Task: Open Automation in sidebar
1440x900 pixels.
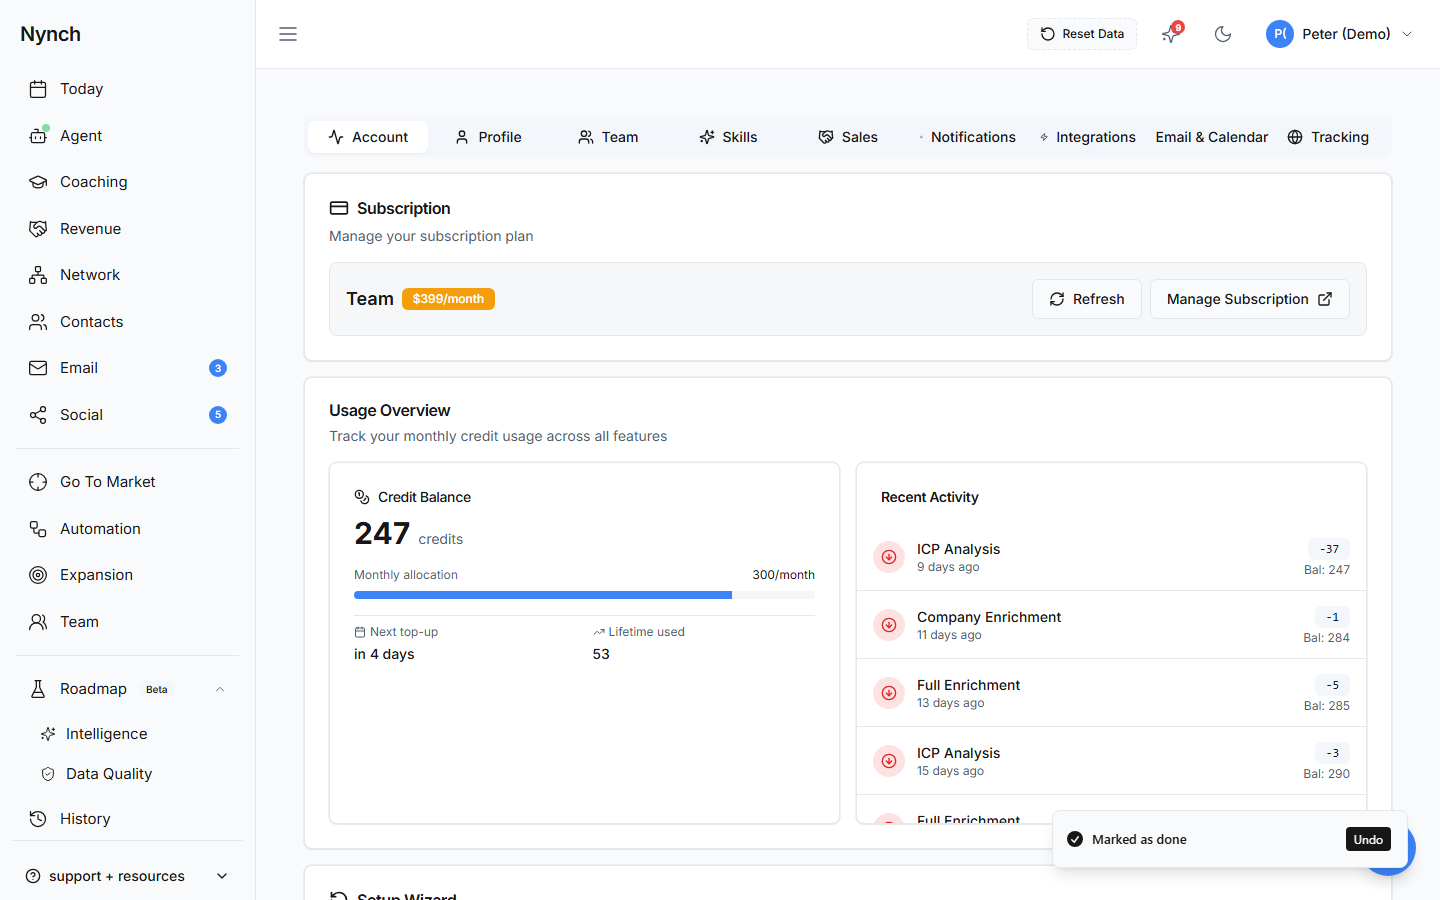Action: click(x=127, y=529)
